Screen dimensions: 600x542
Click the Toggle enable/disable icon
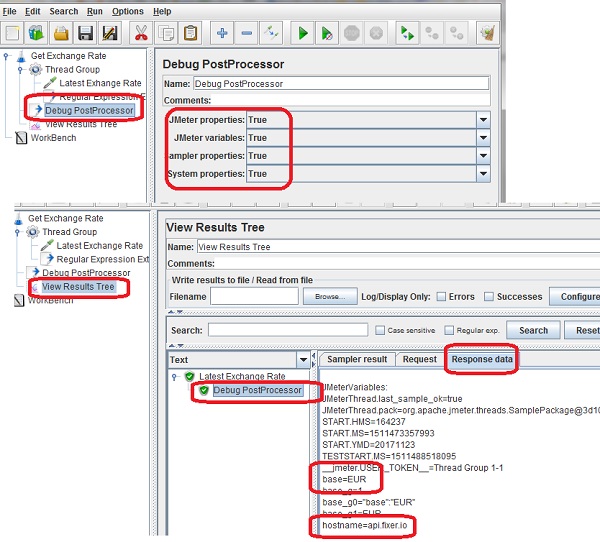[x=271, y=33]
